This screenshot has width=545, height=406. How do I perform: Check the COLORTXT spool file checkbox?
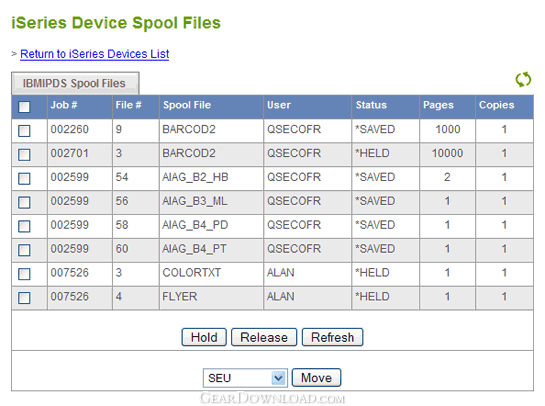[24, 274]
